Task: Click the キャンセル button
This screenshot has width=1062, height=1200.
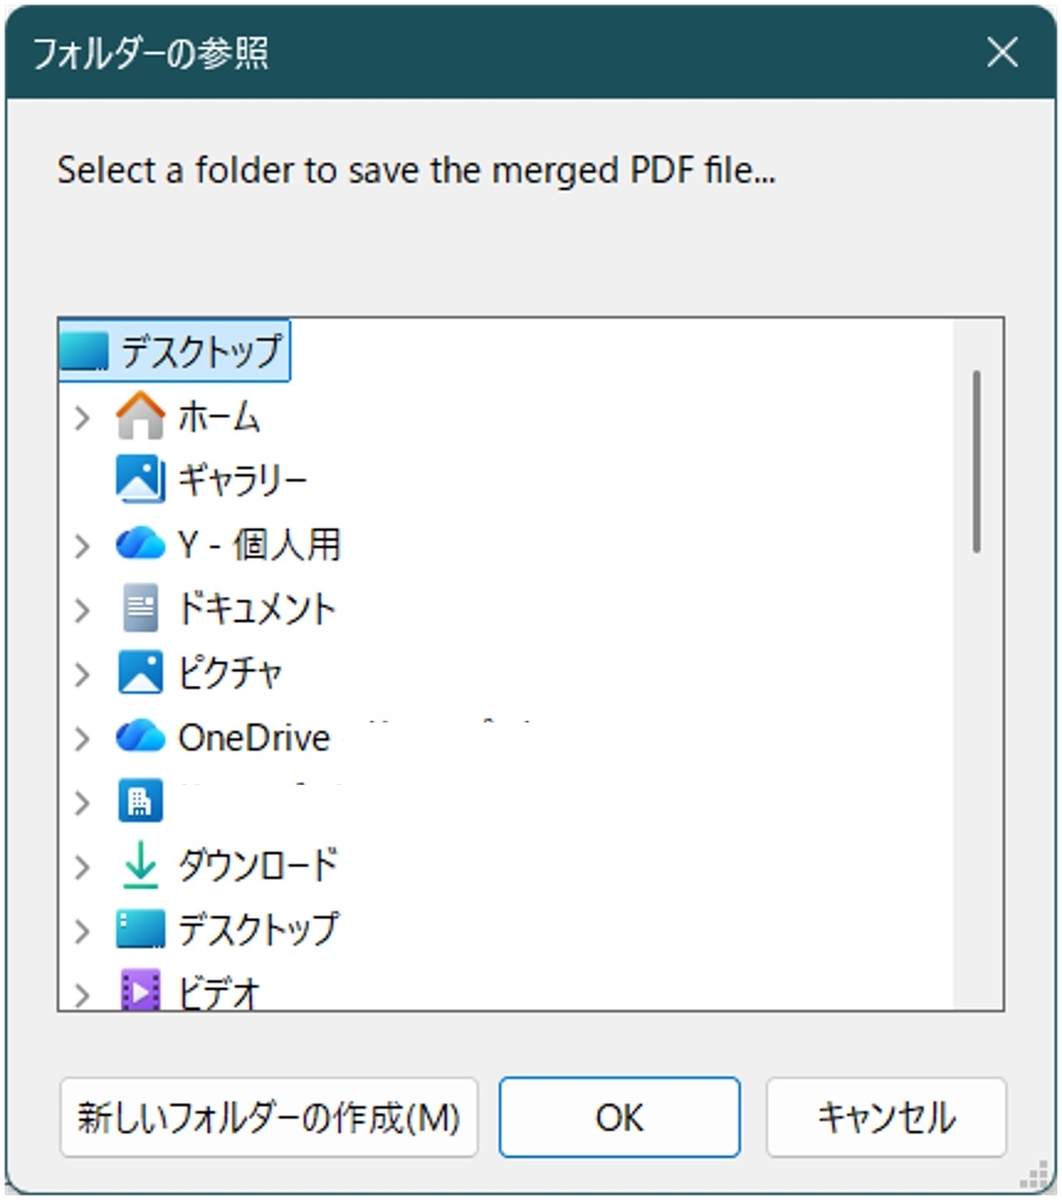Action: pyautogui.click(x=886, y=1117)
